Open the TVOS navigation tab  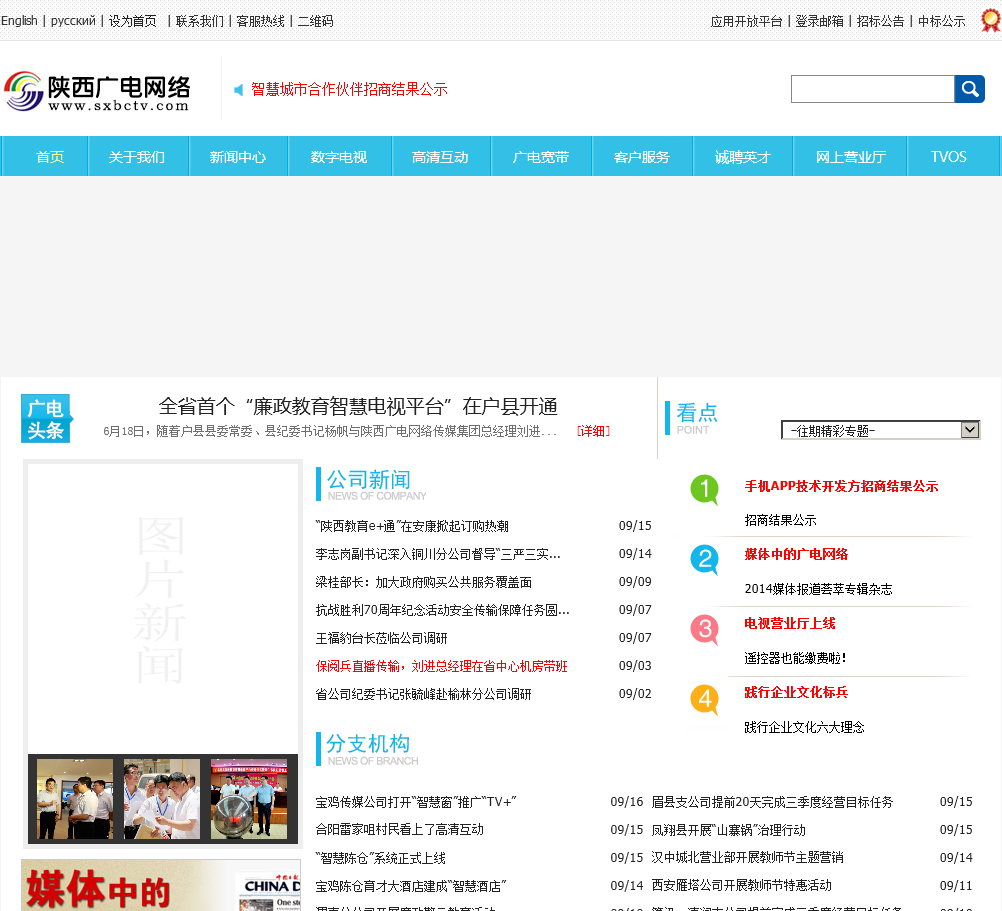948,157
